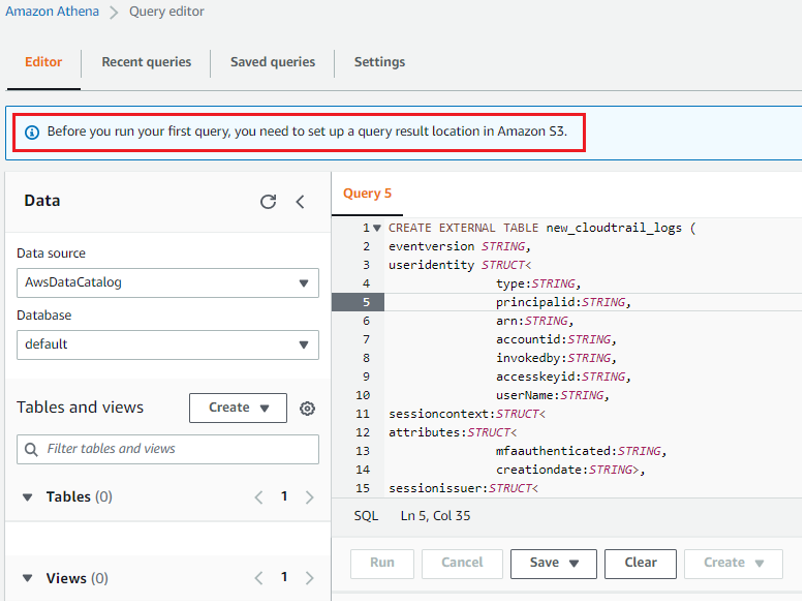The image size is (802, 601).
Task: Click line number 5 in the gutter
Action: pyautogui.click(x=366, y=302)
